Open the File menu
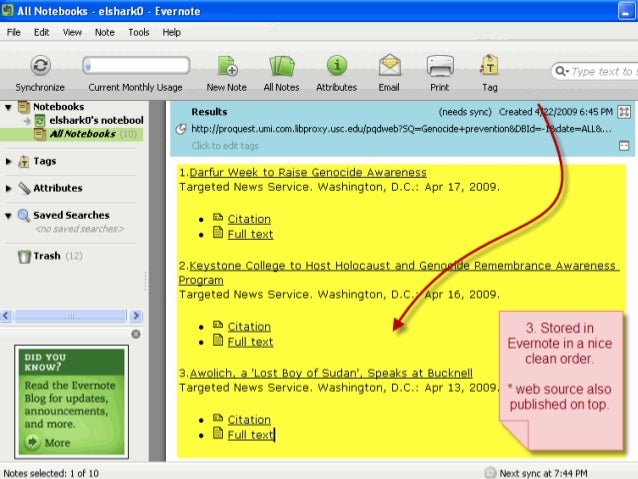Image resolution: width=638 pixels, height=479 pixels. pos(13,32)
